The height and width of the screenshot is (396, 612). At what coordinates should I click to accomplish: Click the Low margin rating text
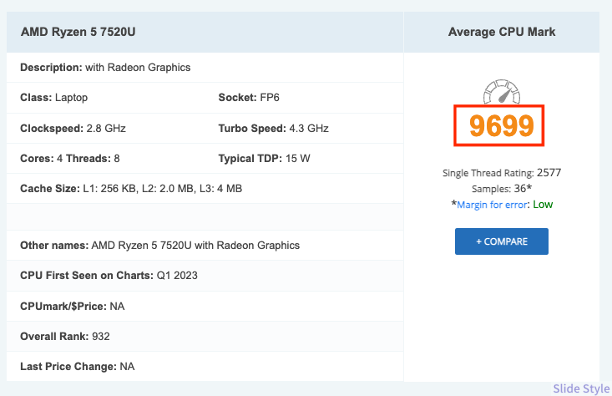[543, 204]
